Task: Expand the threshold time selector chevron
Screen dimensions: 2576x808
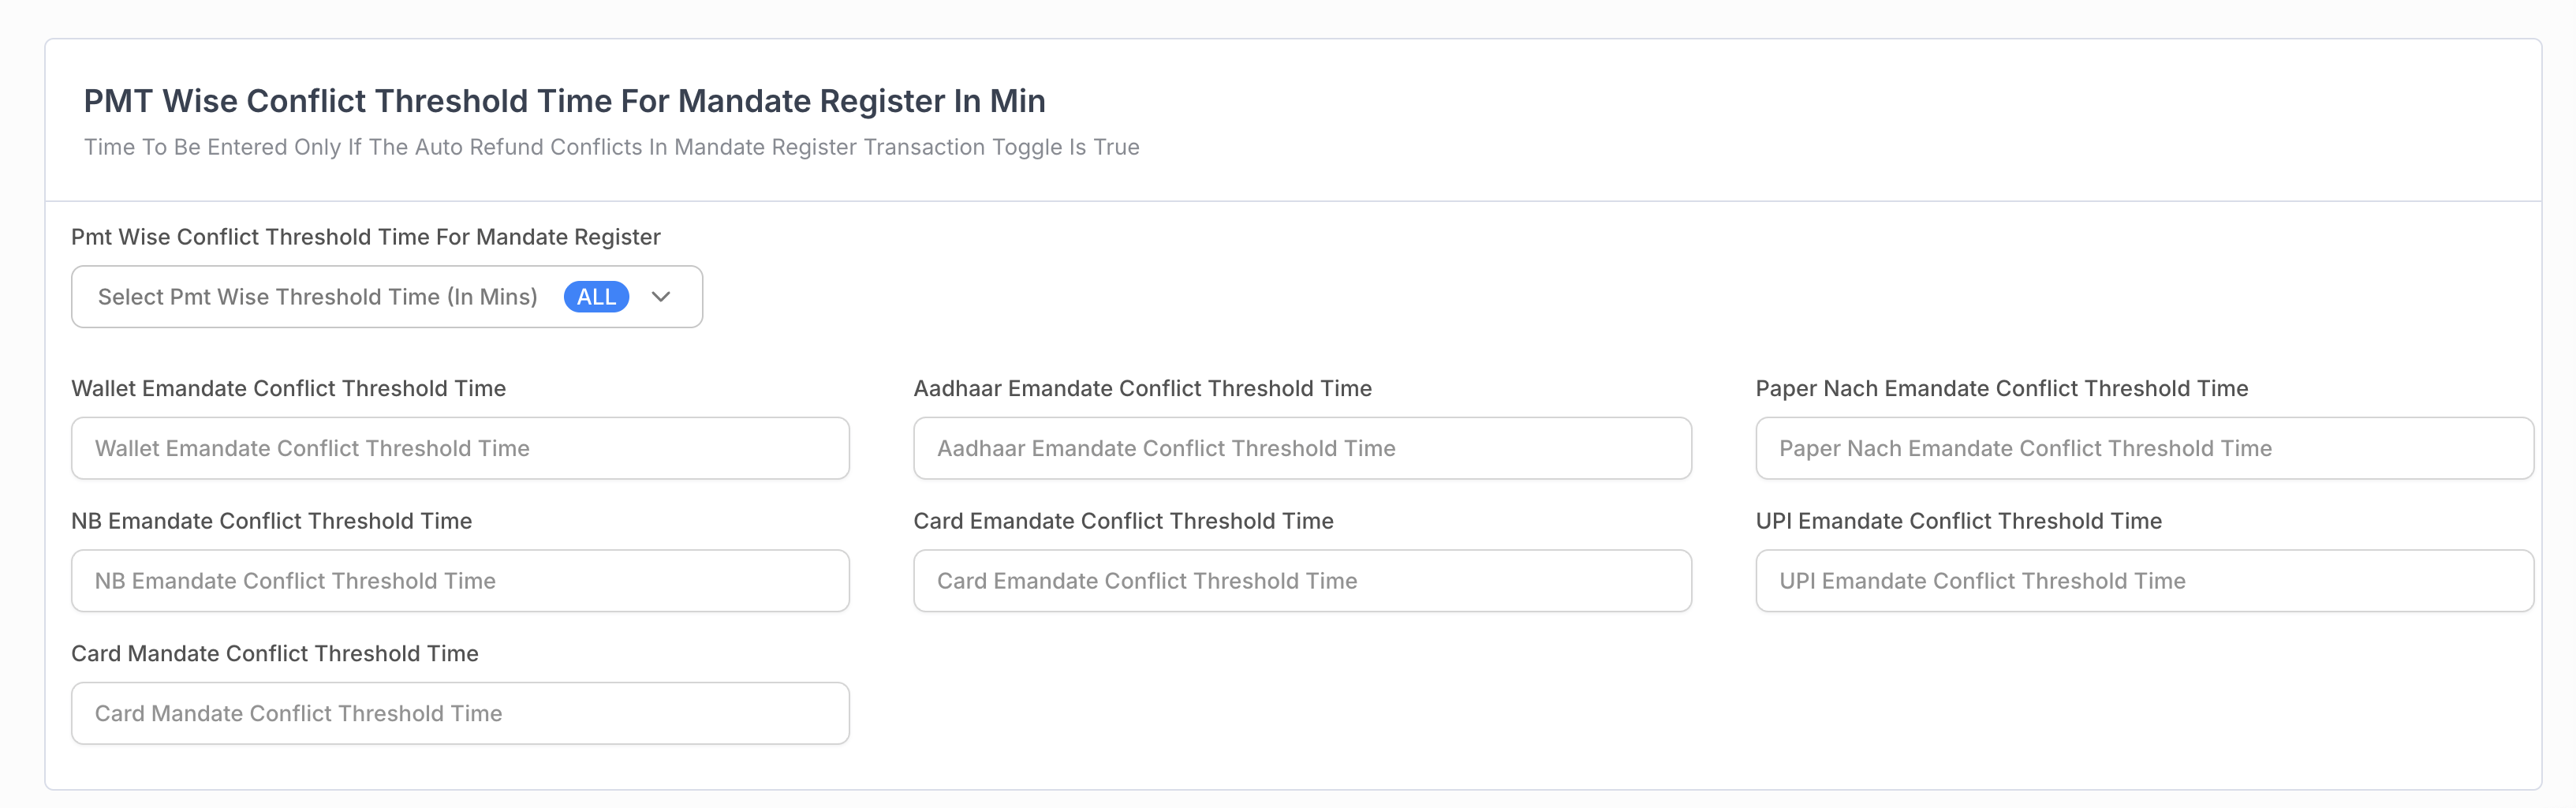Action: [x=660, y=296]
